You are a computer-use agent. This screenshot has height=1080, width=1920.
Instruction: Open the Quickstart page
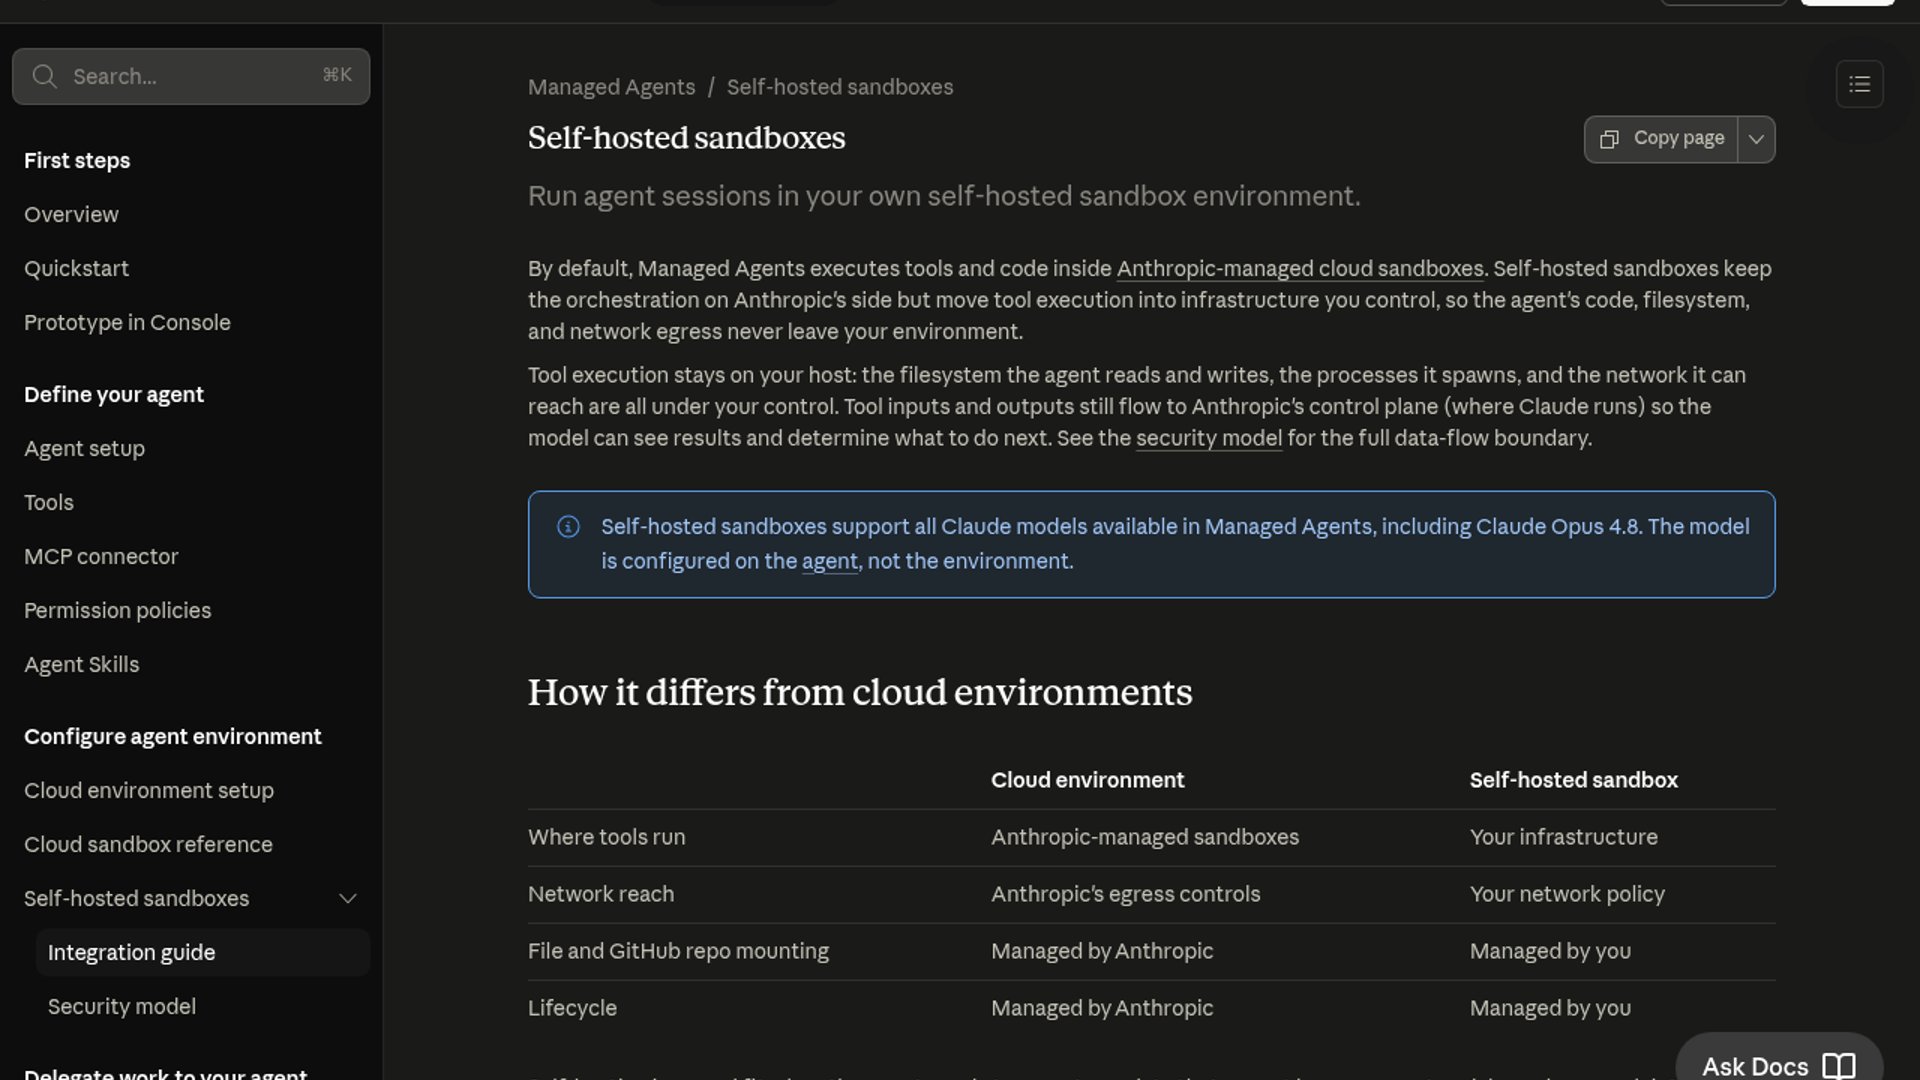click(76, 268)
